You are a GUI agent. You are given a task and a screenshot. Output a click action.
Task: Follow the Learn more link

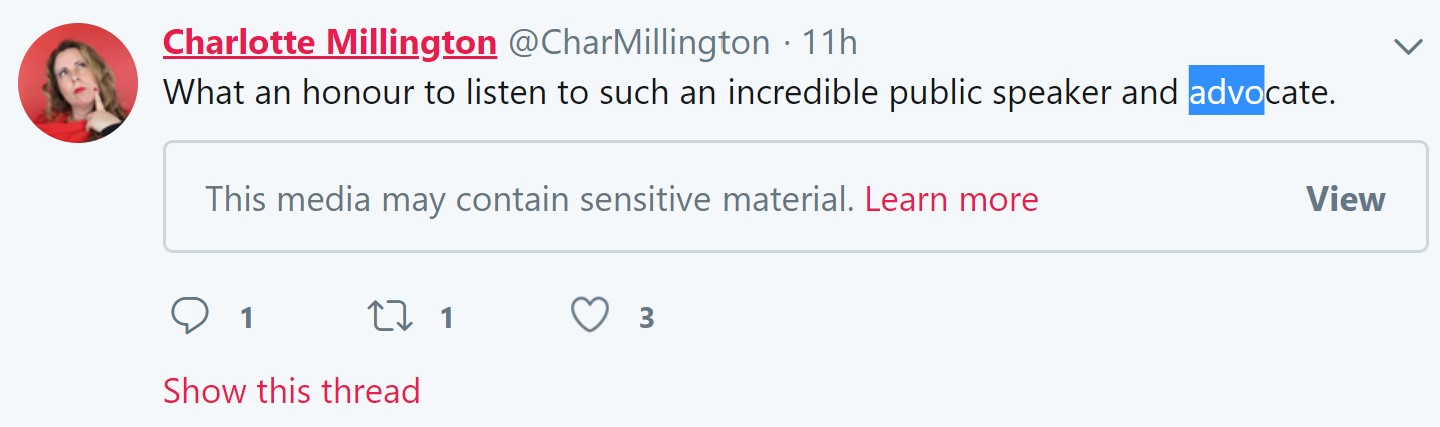952,199
